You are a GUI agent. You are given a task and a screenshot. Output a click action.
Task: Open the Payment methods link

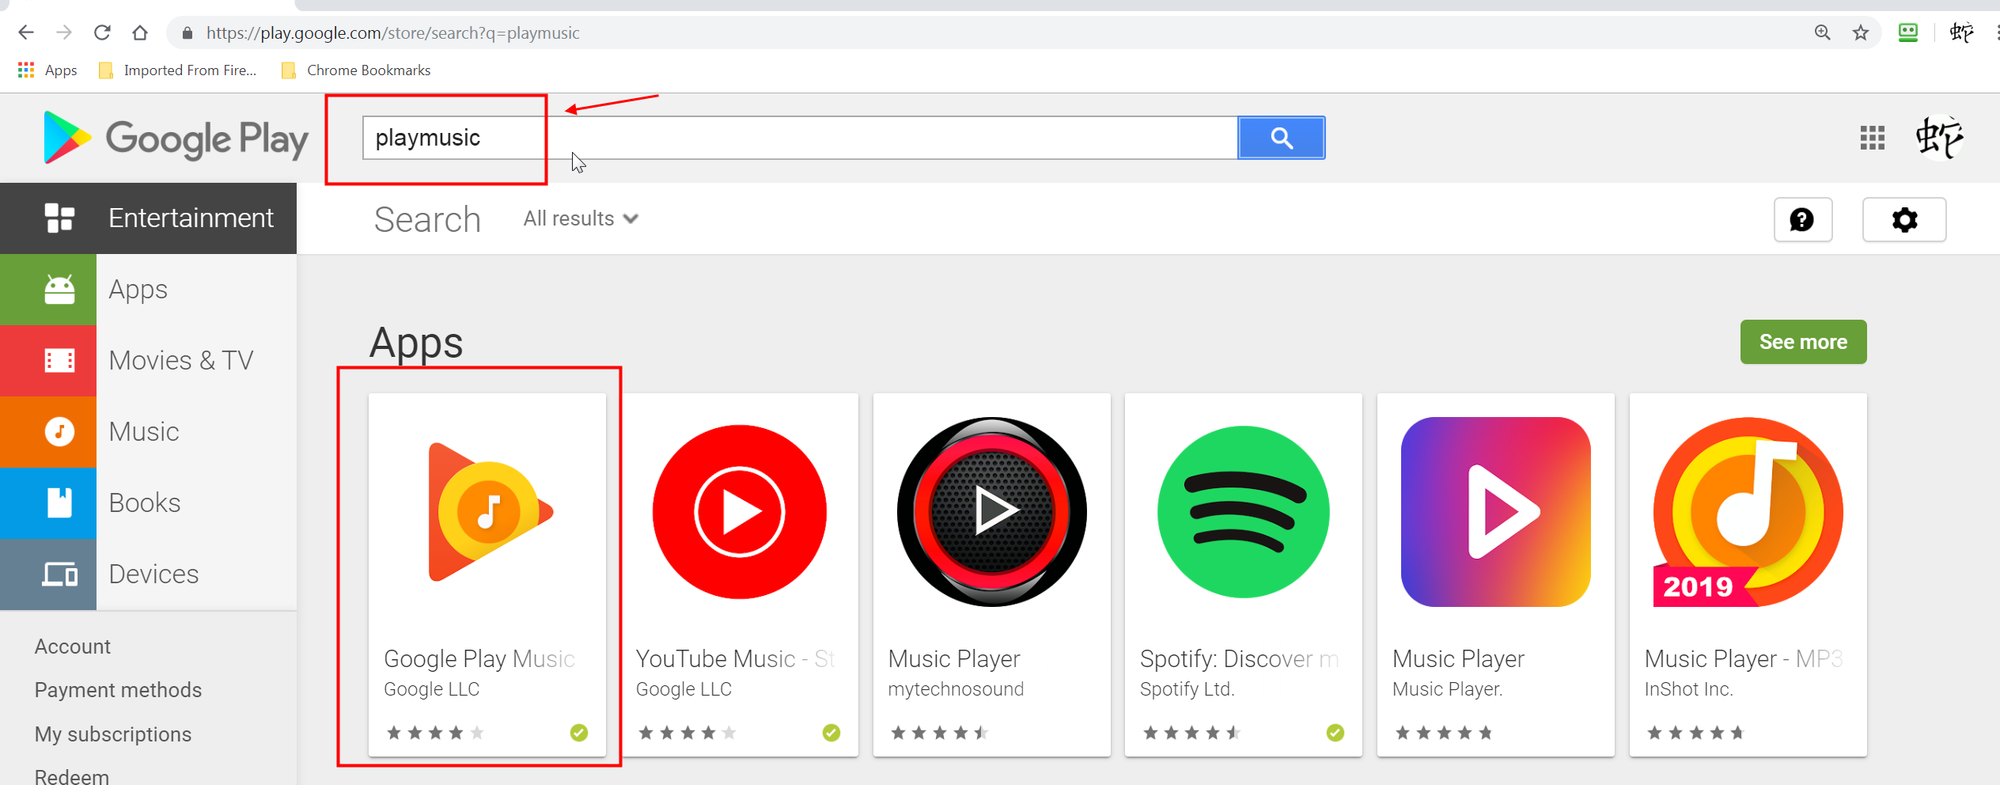click(118, 690)
